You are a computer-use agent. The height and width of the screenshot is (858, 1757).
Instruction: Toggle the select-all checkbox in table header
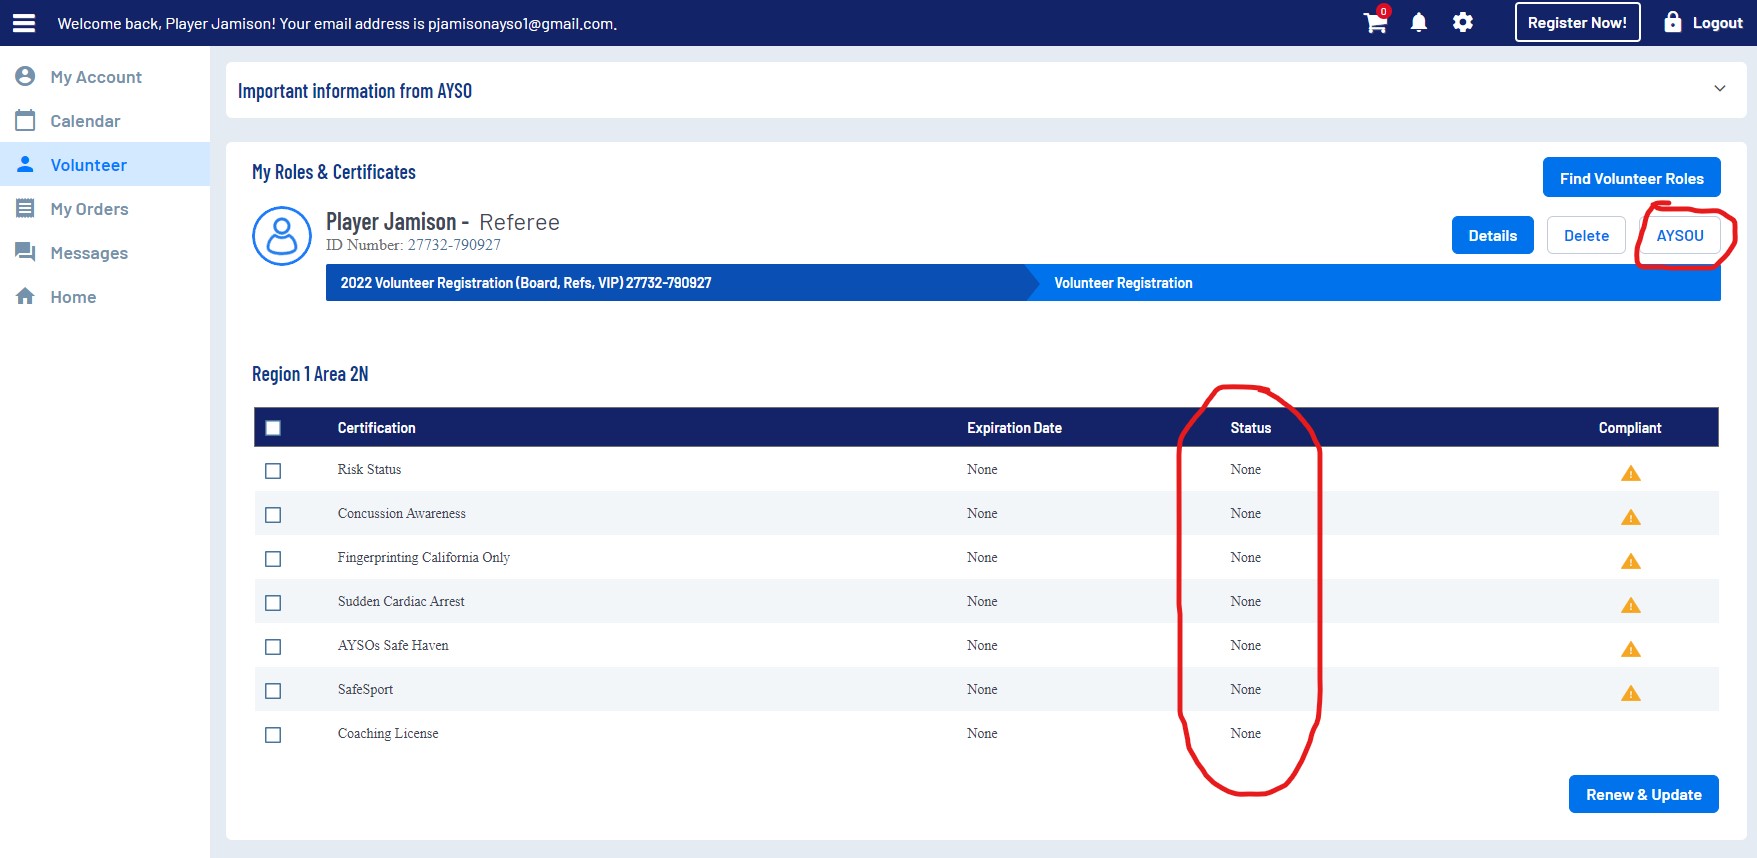[273, 428]
